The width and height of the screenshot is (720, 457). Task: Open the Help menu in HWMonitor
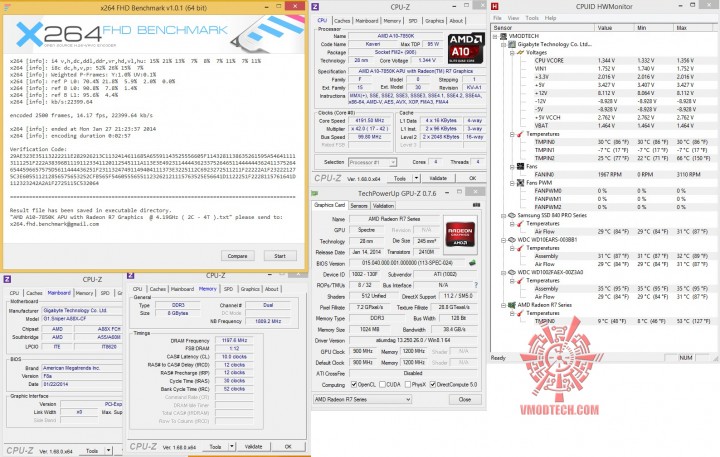550,18
